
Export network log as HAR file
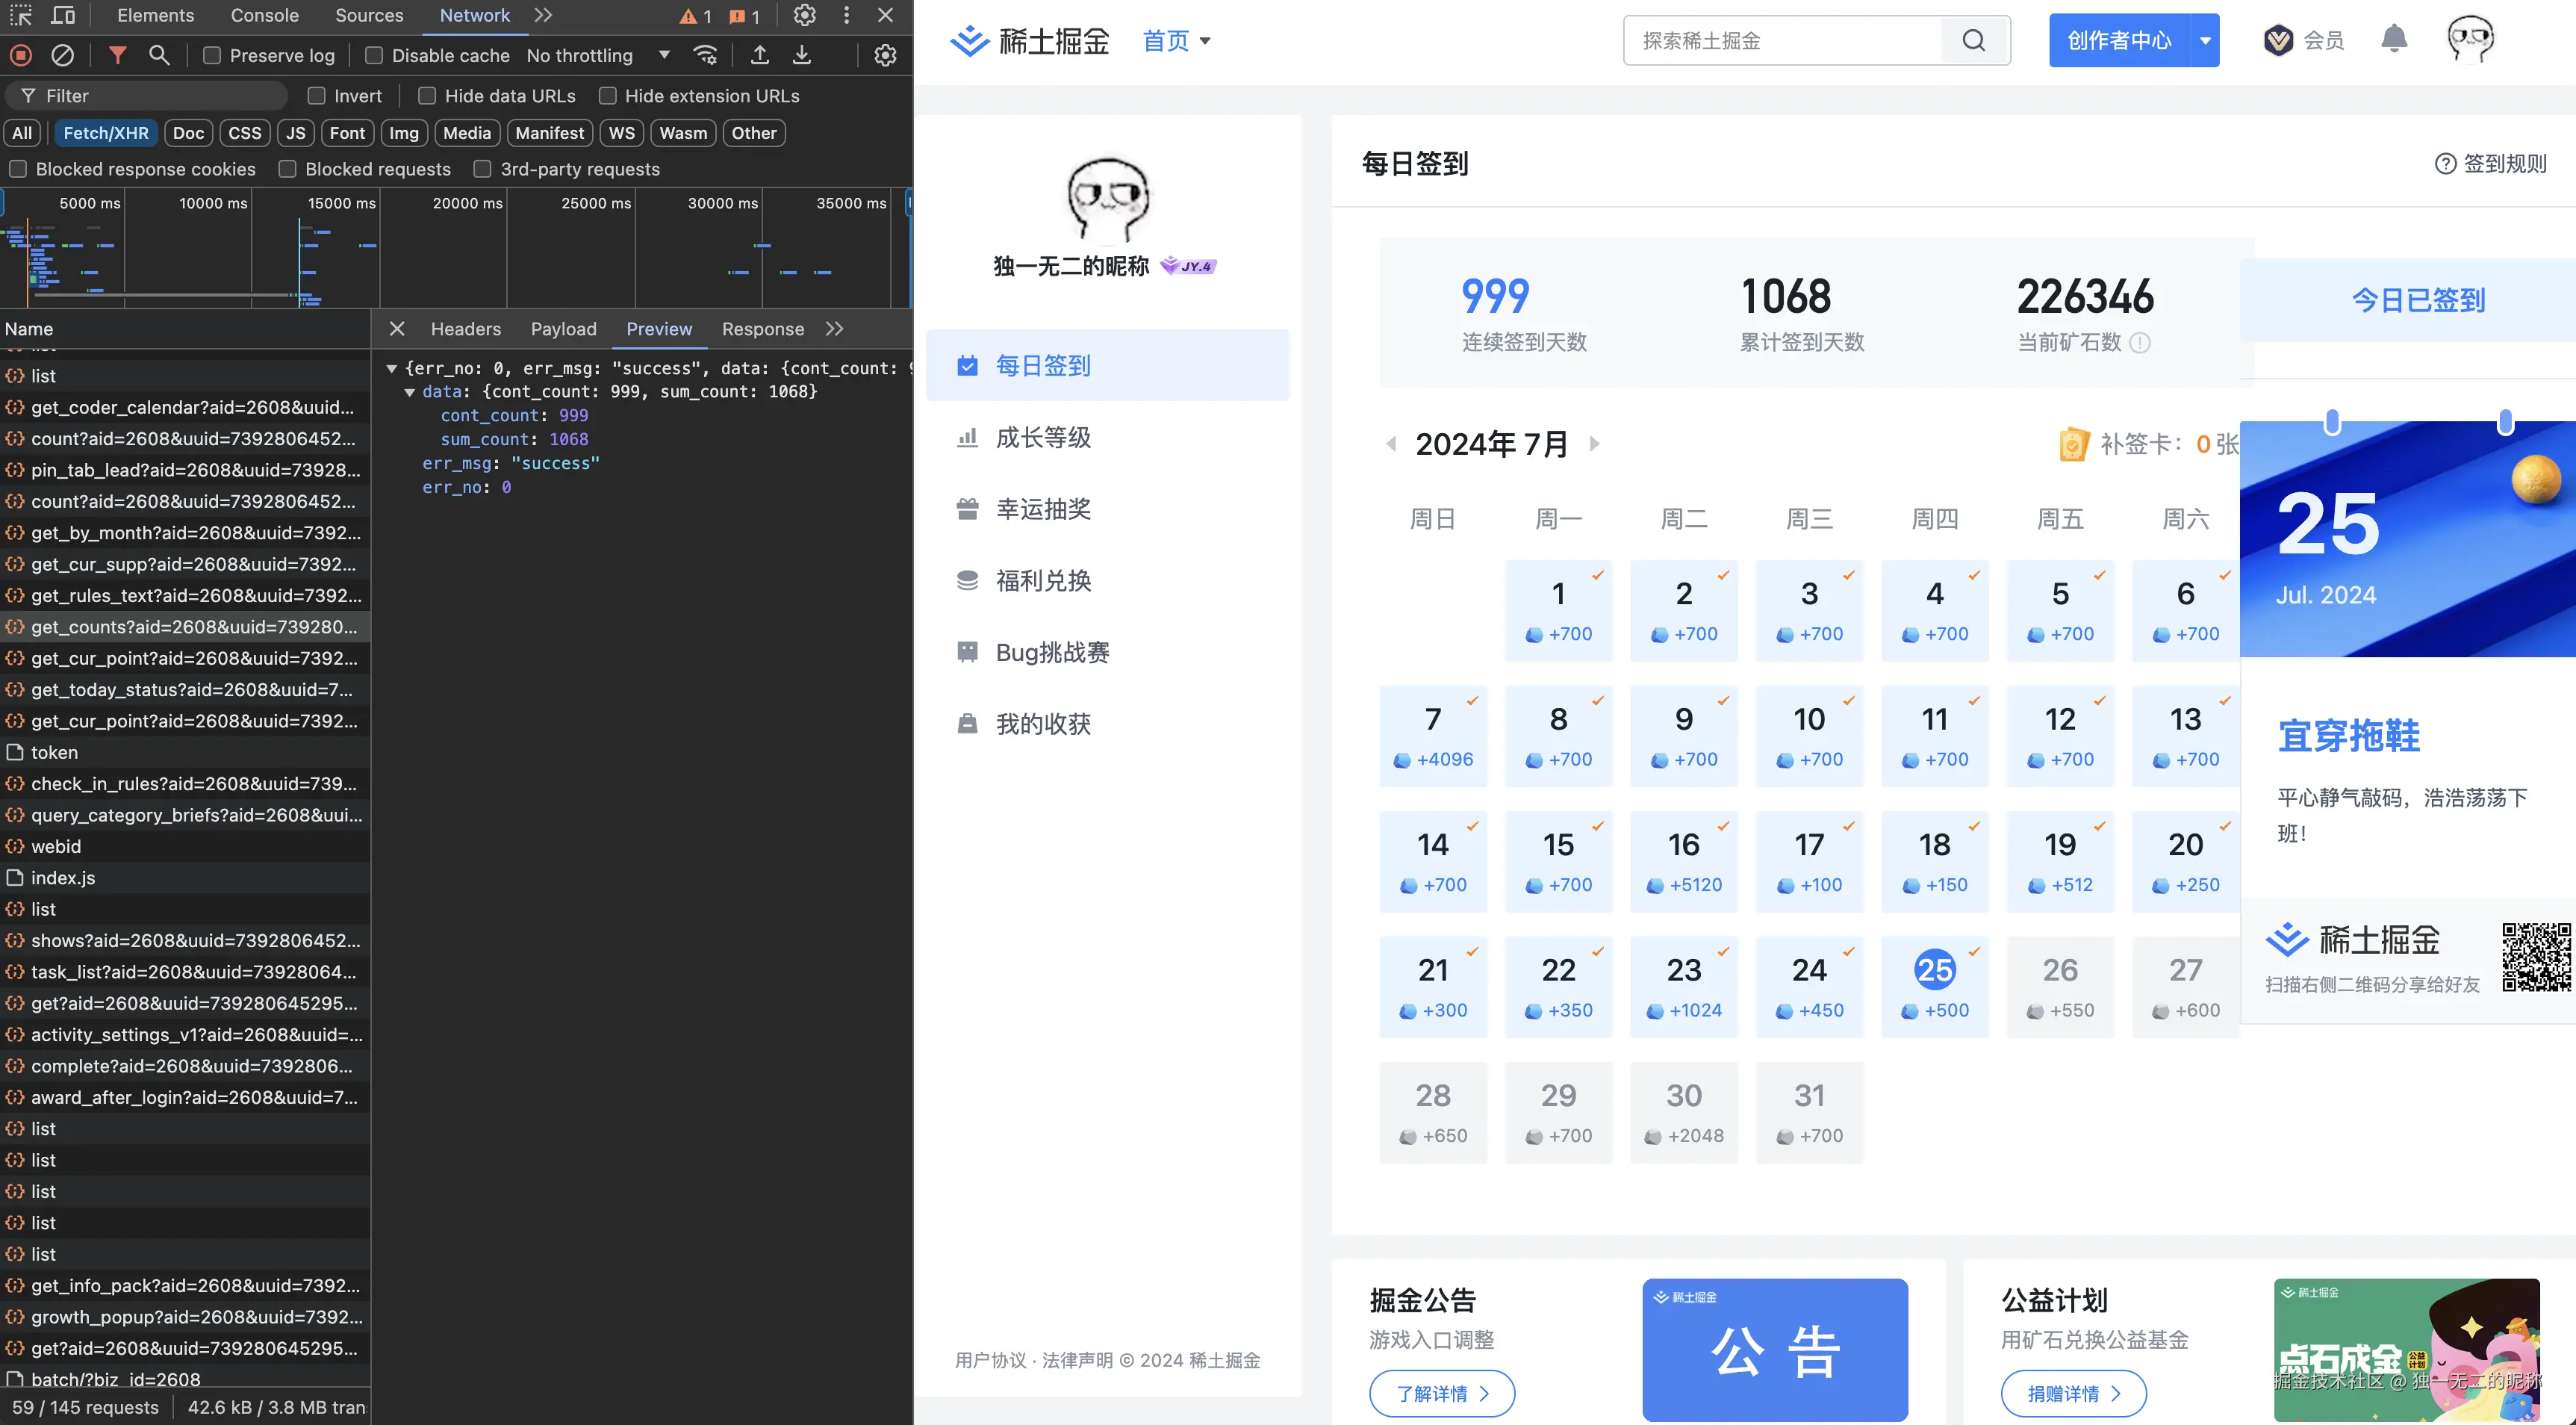click(801, 55)
